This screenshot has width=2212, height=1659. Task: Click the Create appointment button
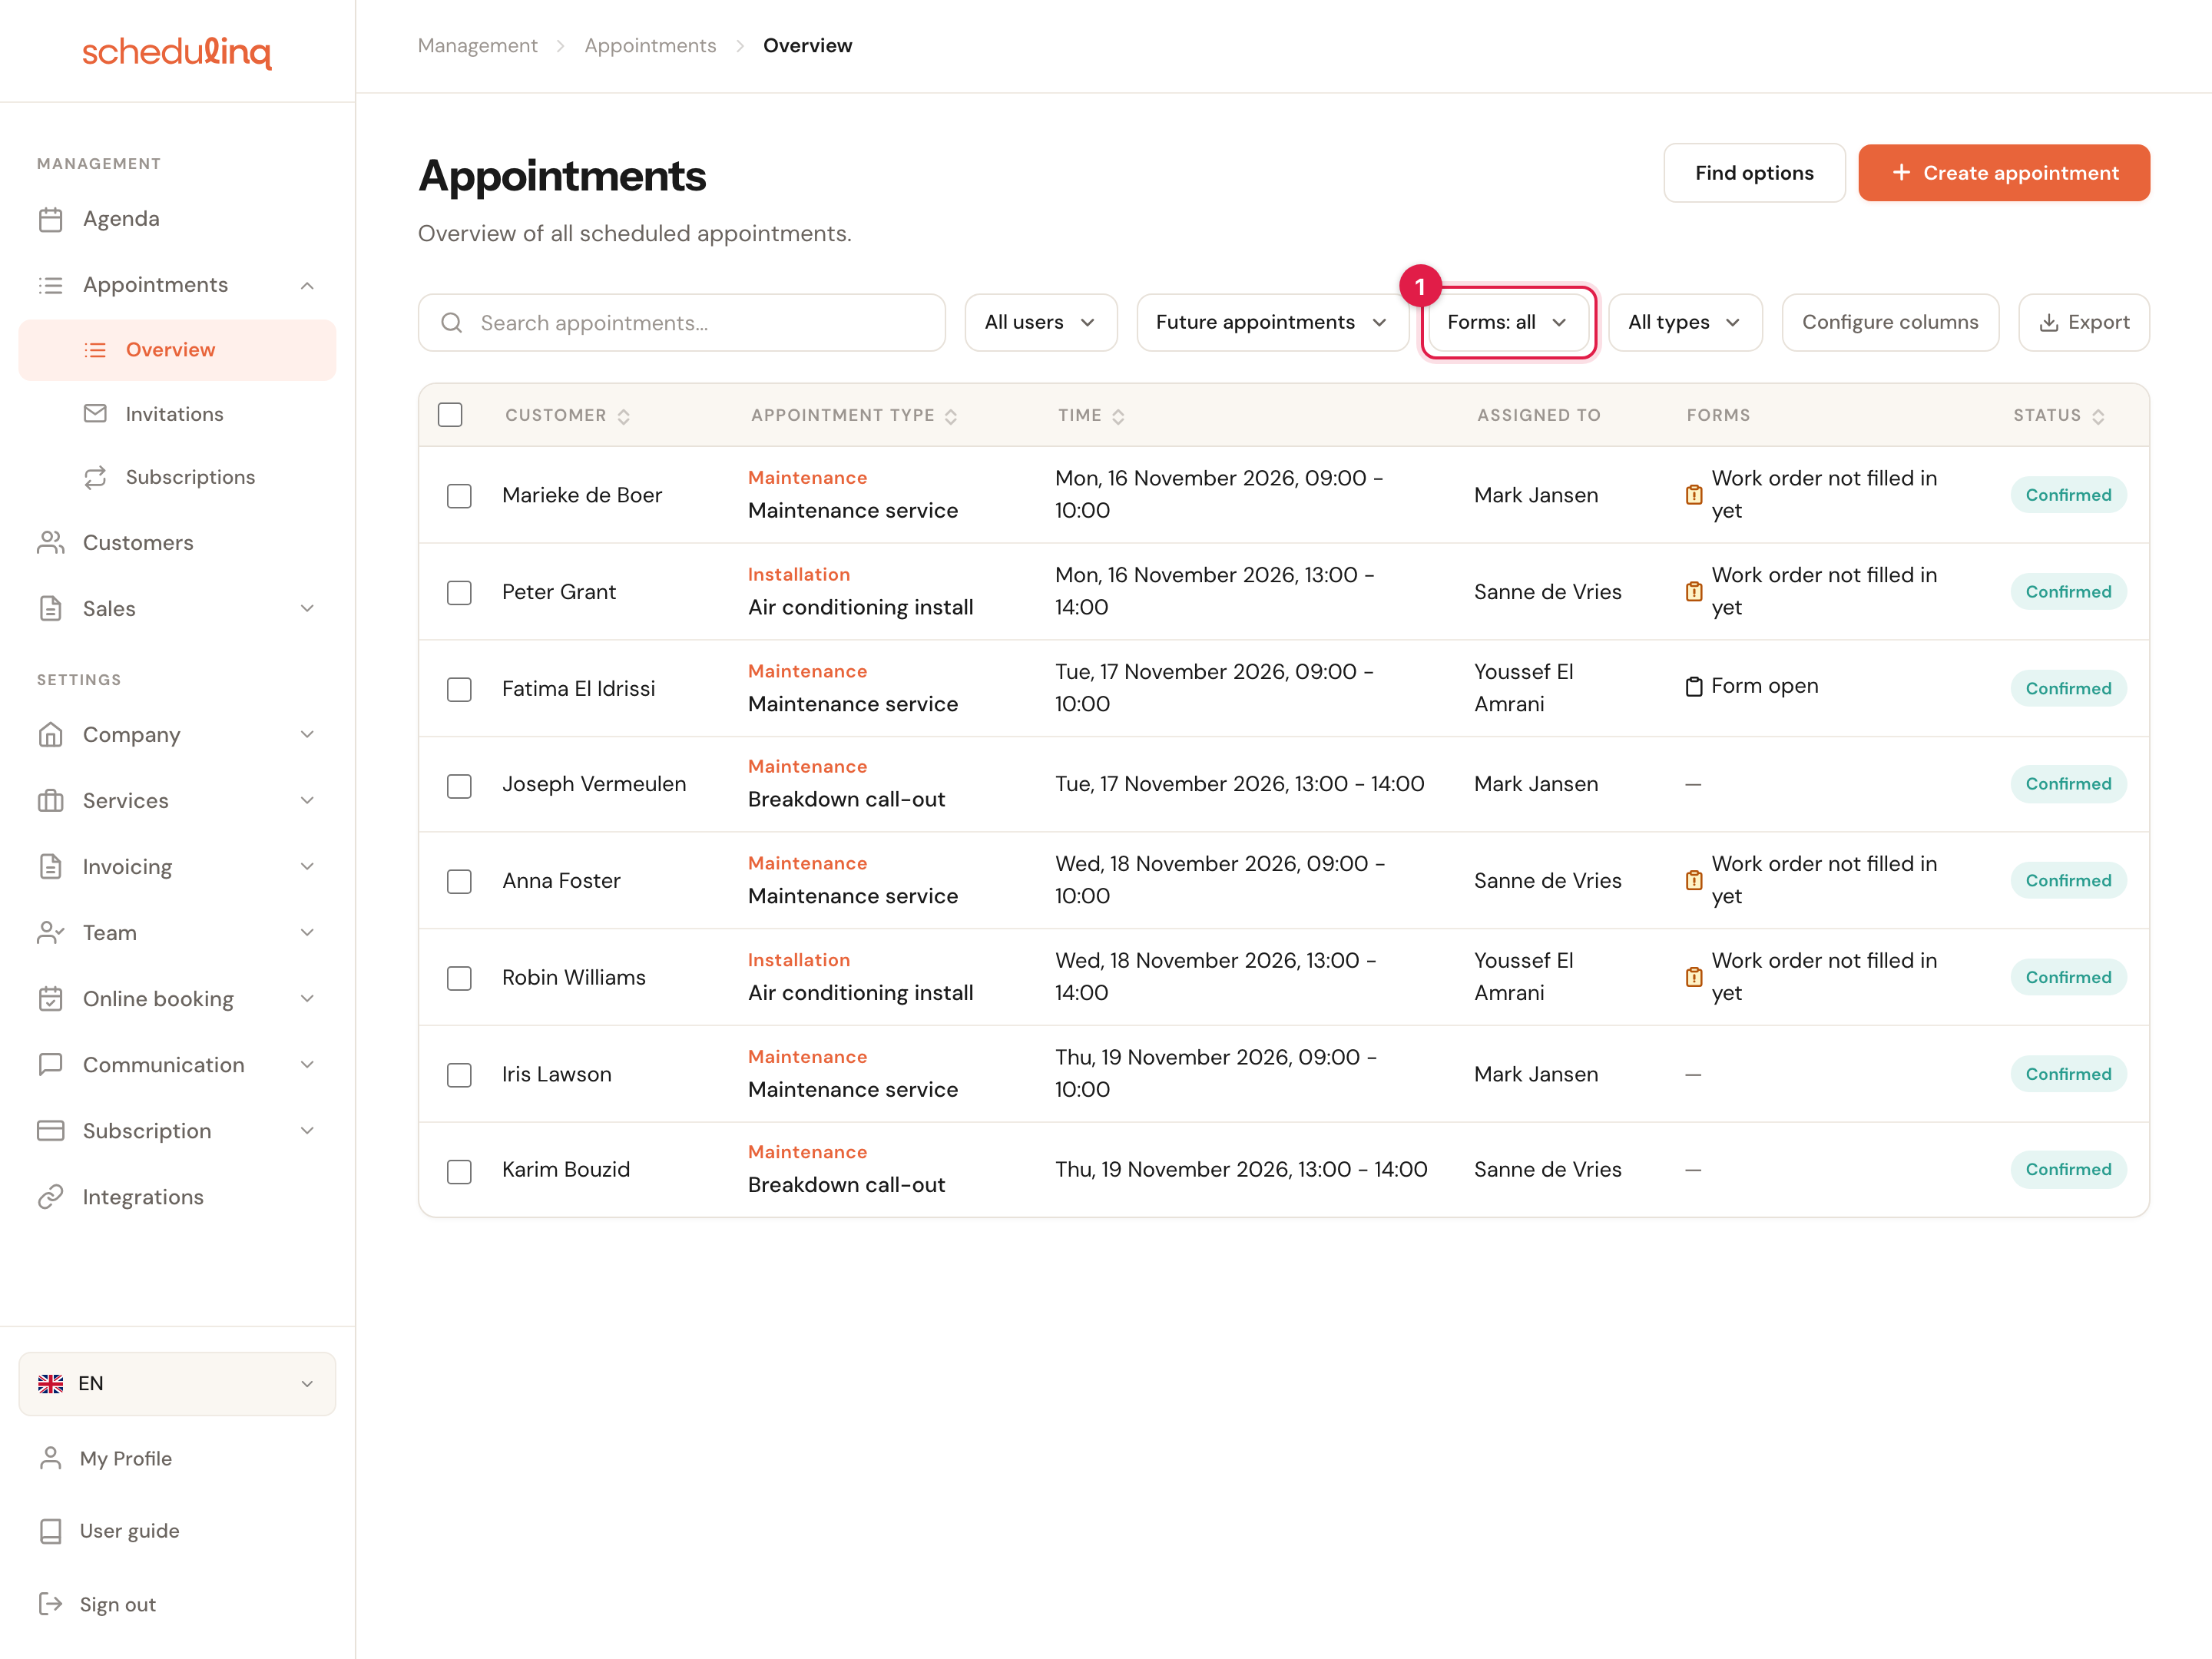tap(2004, 173)
